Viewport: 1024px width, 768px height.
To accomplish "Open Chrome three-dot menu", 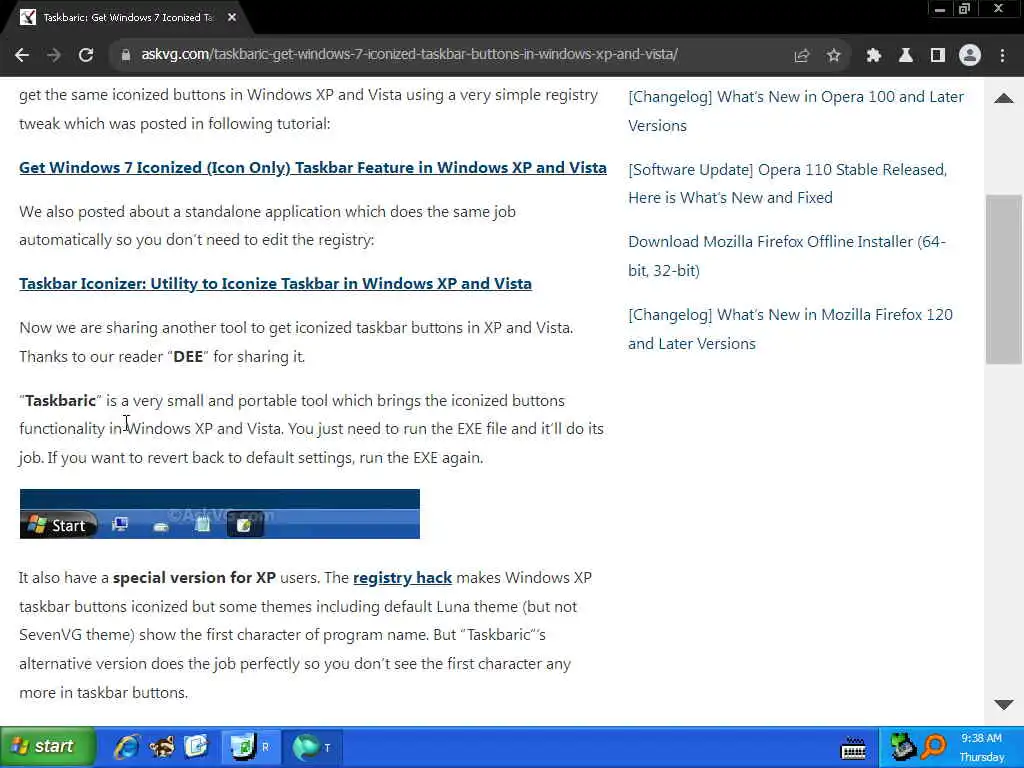I will coord(1002,56).
